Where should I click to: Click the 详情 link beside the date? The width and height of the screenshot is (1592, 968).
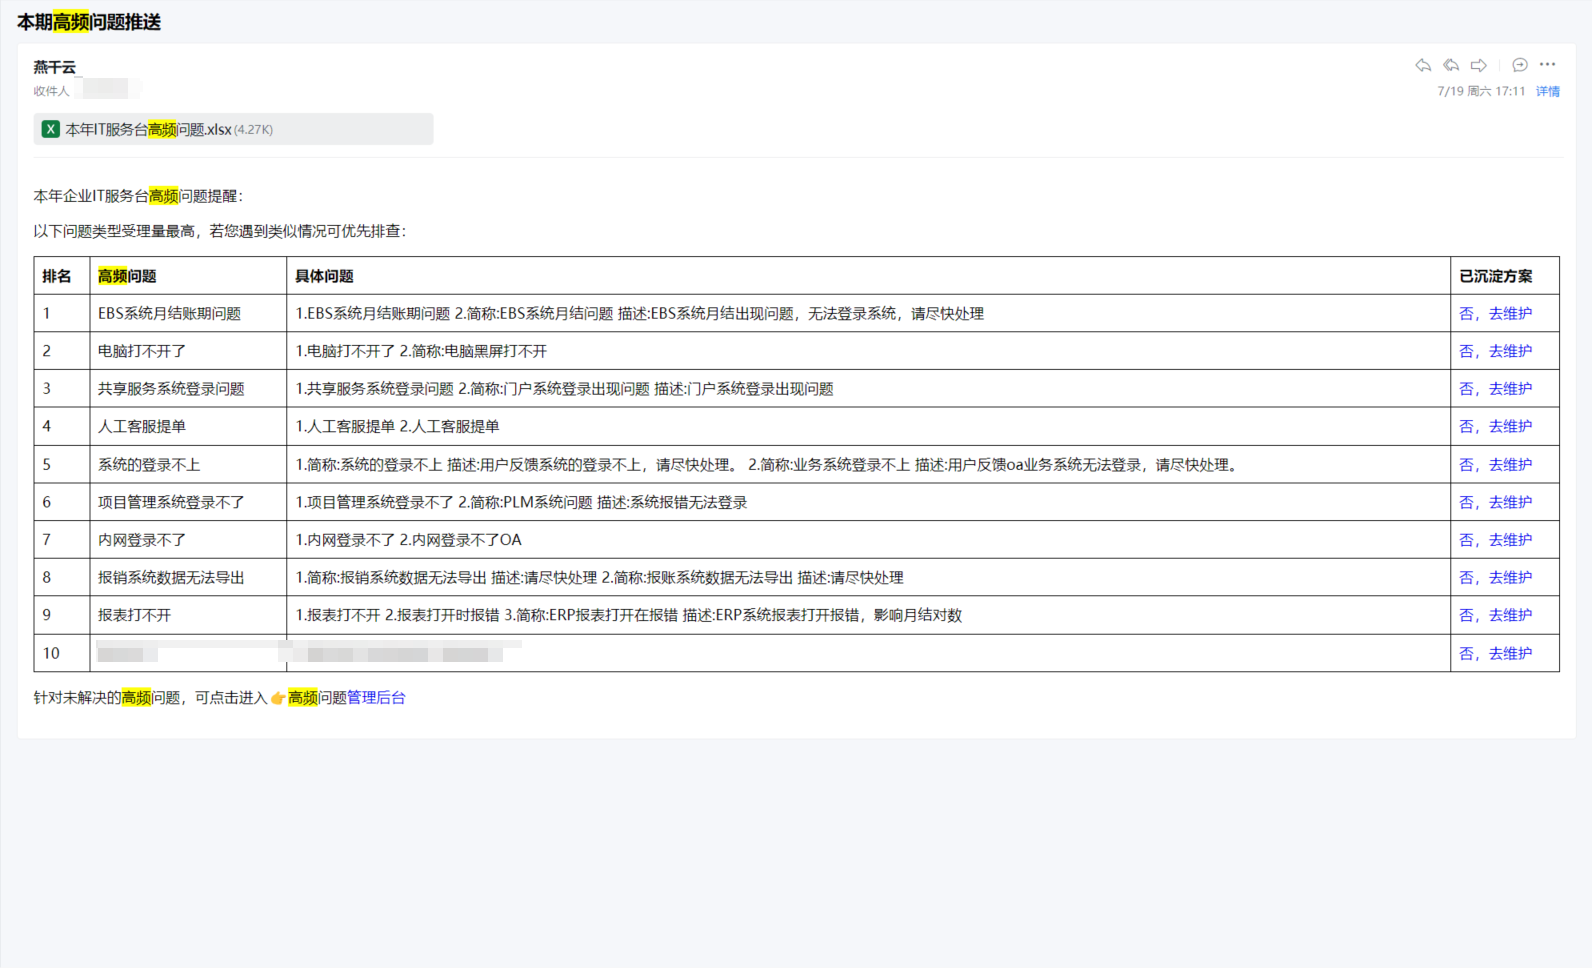coord(1547,91)
